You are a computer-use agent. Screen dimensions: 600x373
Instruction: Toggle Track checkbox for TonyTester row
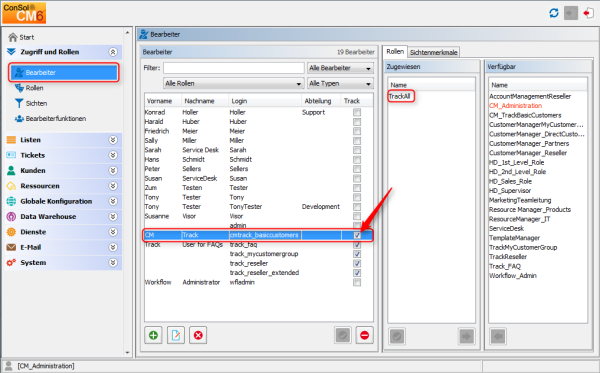tap(357, 207)
